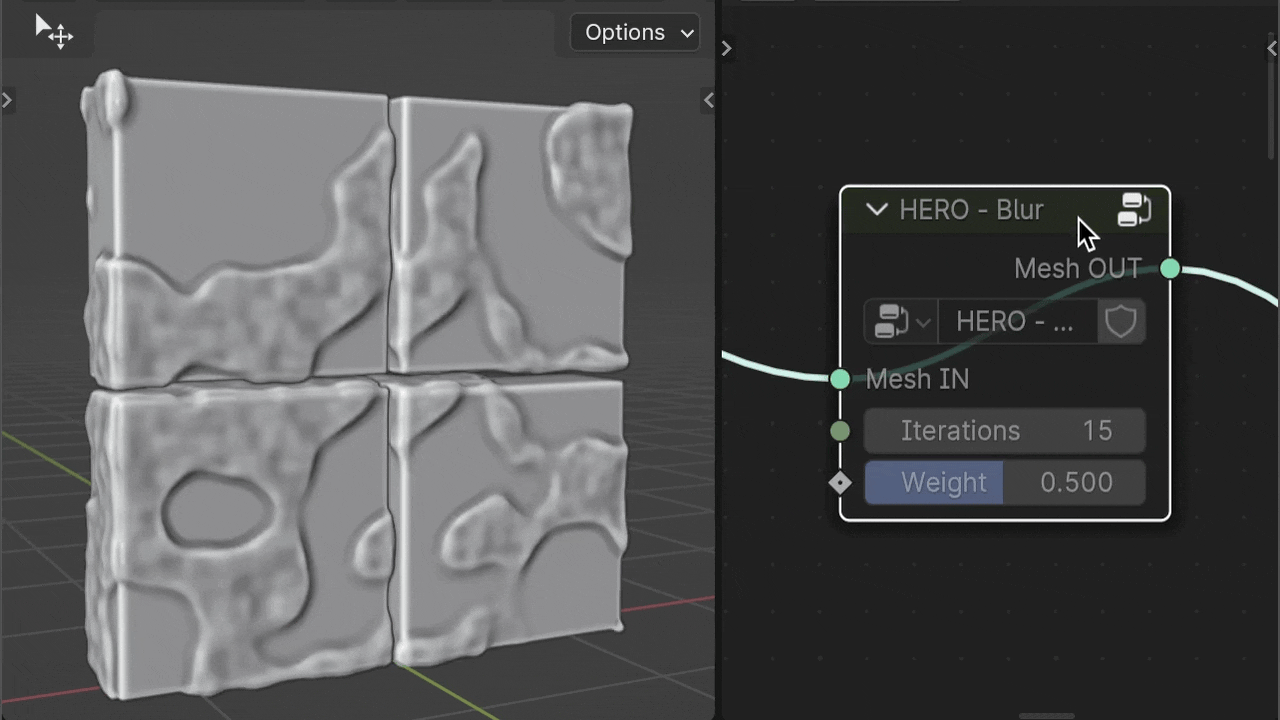The width and height of the screenshot is (1280, 720).
Task: Click the Mesh OUT output socket
Action: pos(1170,268)
